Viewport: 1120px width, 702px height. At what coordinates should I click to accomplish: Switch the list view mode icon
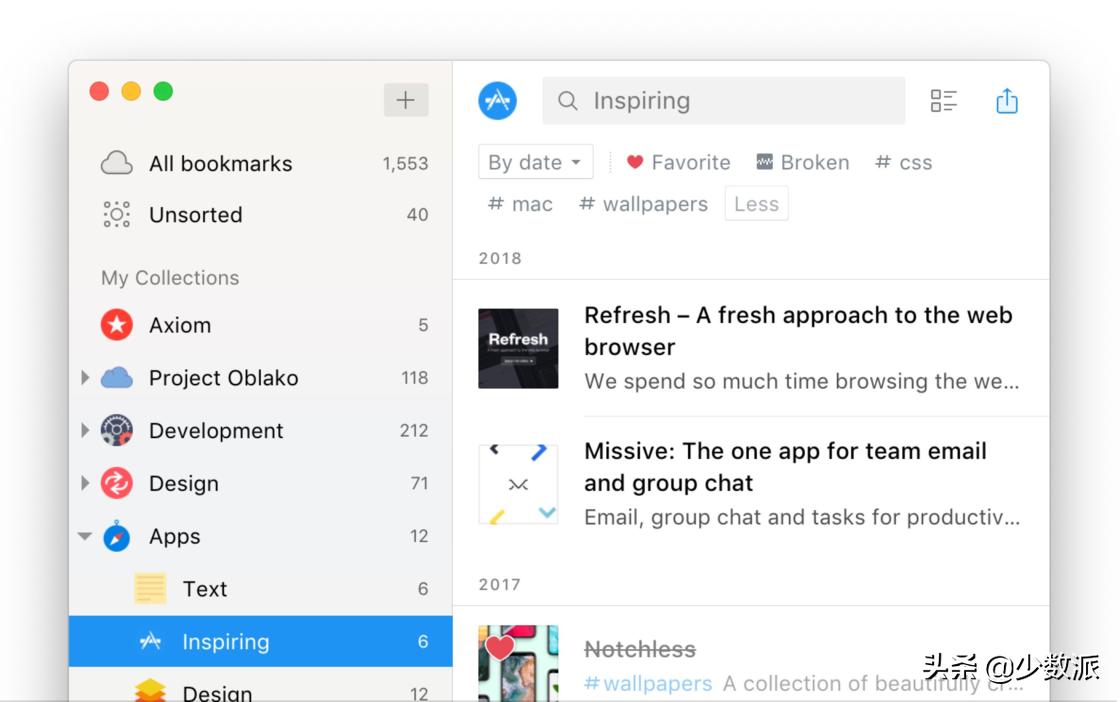[x=944, y=101]
